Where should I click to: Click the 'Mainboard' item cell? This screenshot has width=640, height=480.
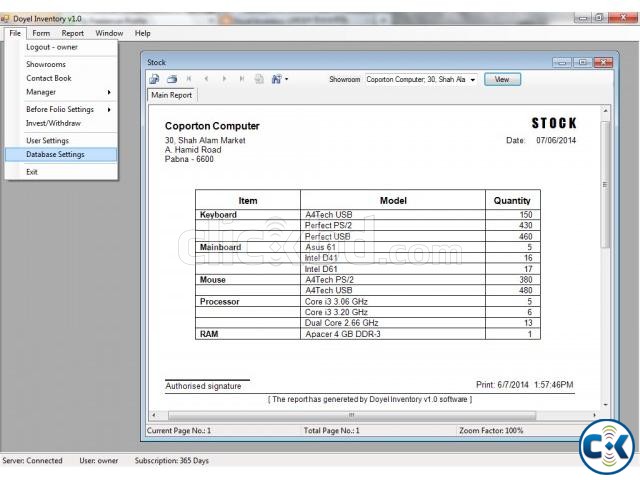pos(248,247)
